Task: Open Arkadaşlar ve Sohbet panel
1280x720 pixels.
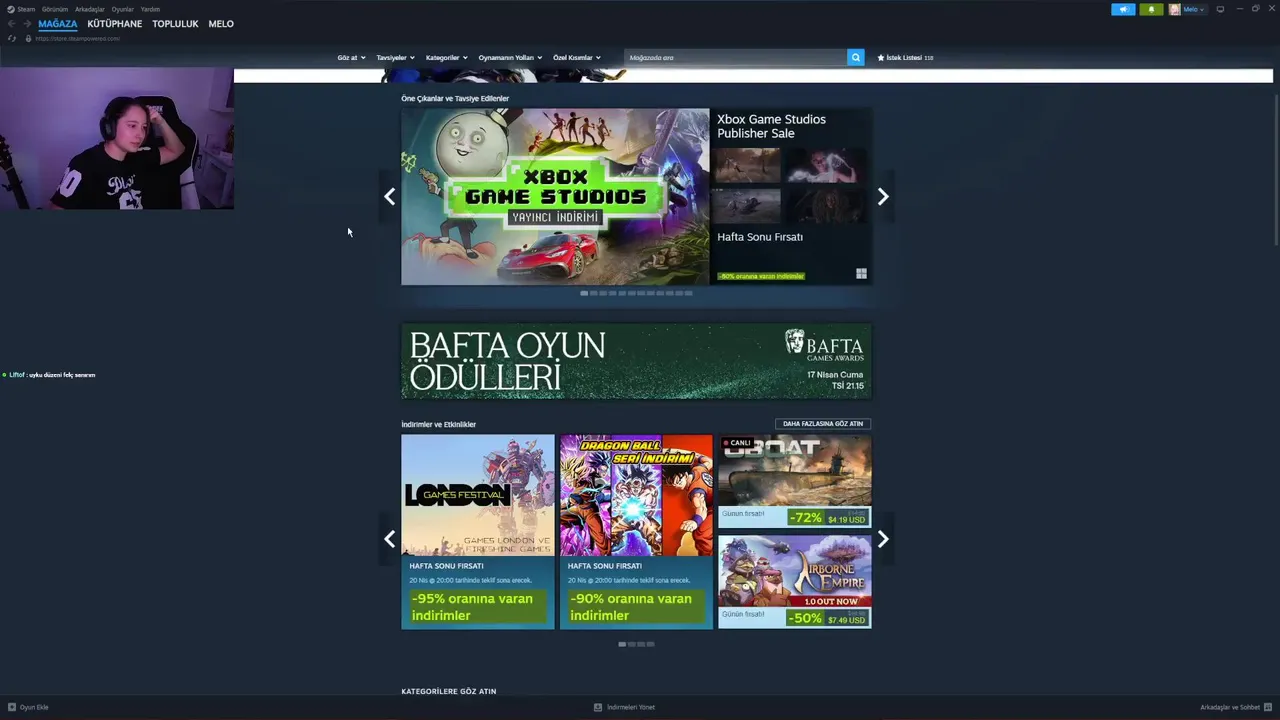Action: 1230,707
